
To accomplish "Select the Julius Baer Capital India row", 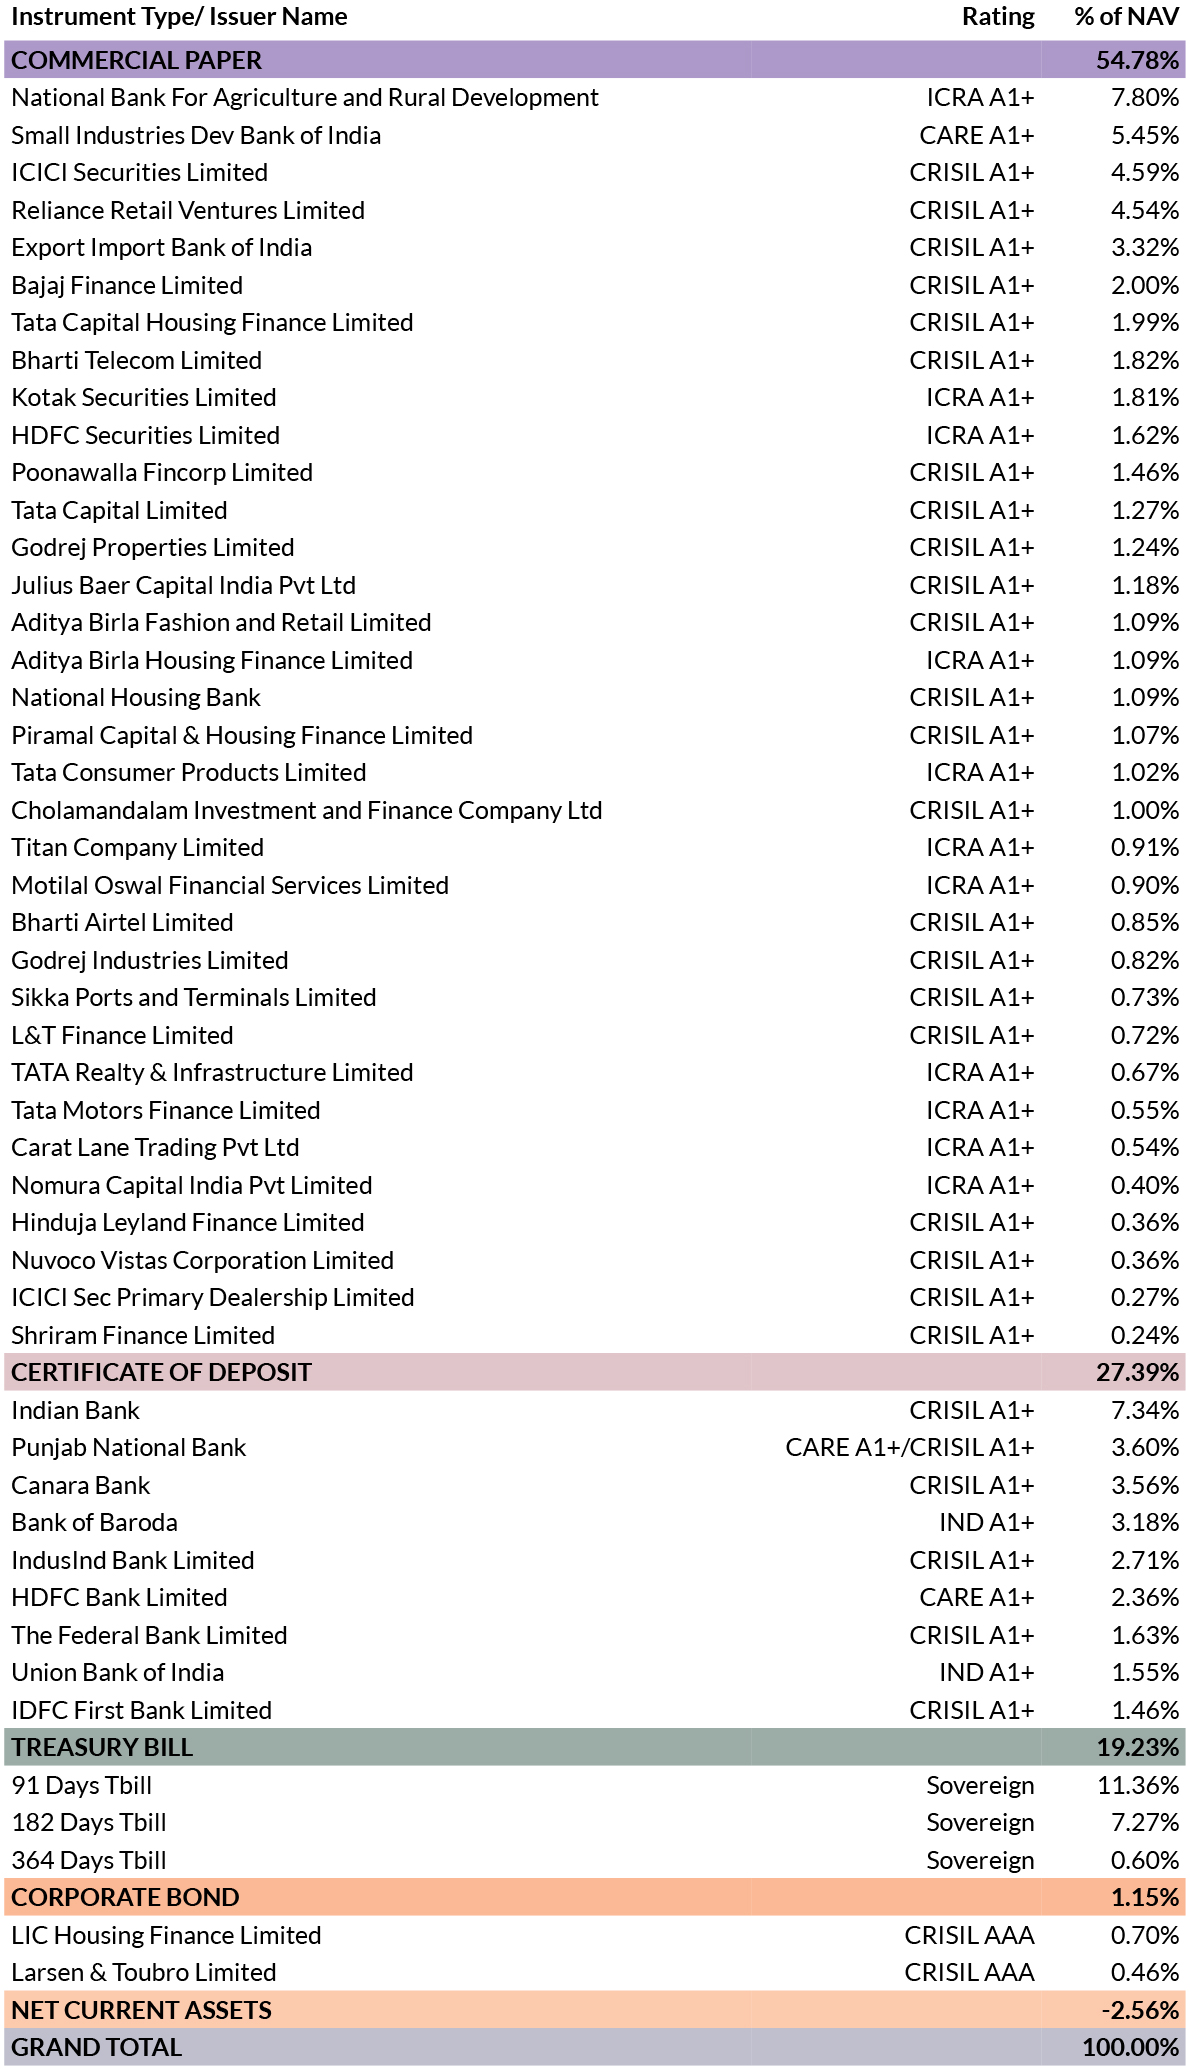I will [595, 585].
